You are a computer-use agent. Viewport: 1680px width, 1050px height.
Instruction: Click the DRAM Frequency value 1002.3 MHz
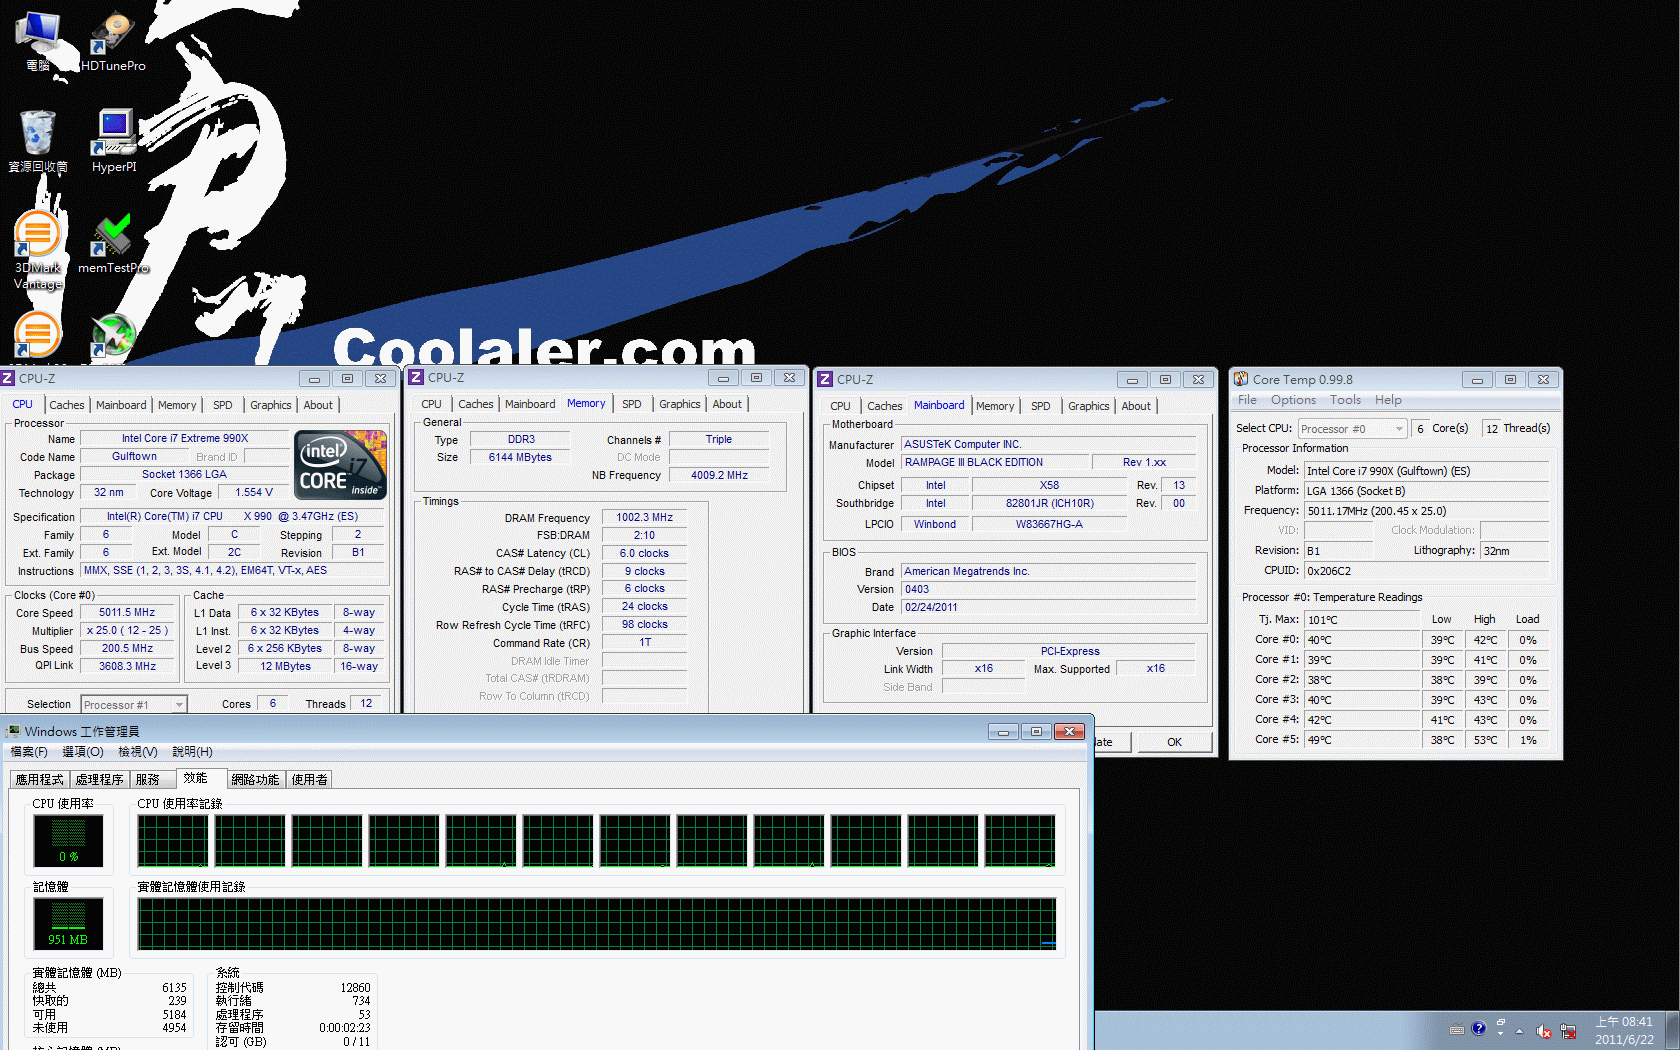coord(644,517)
